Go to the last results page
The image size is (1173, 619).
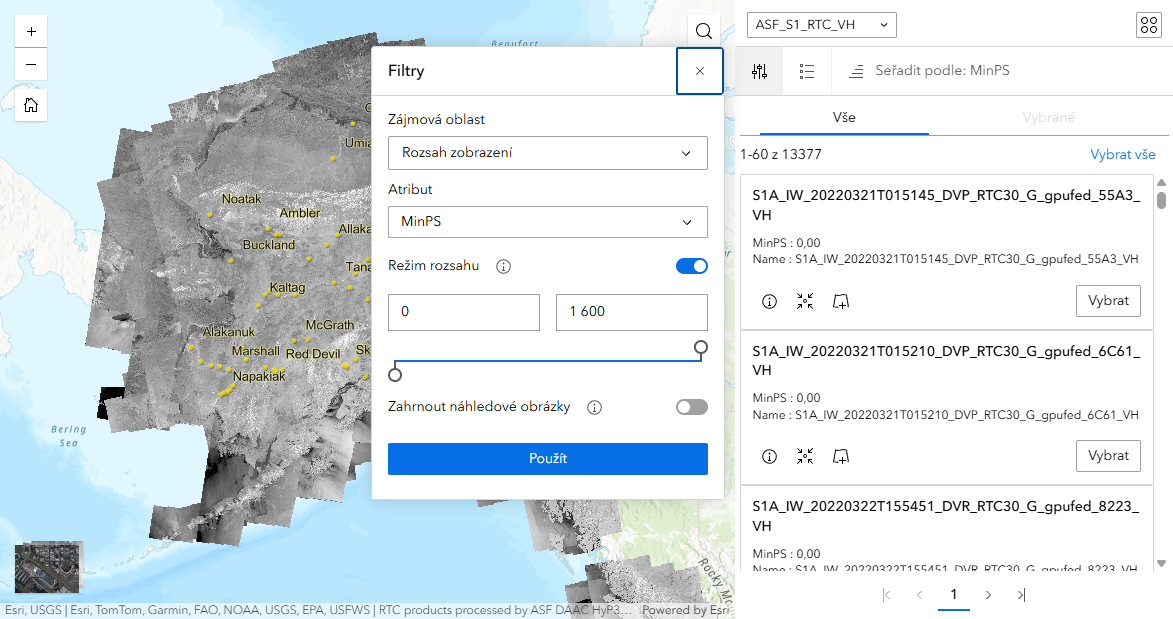coord(1021,595)
